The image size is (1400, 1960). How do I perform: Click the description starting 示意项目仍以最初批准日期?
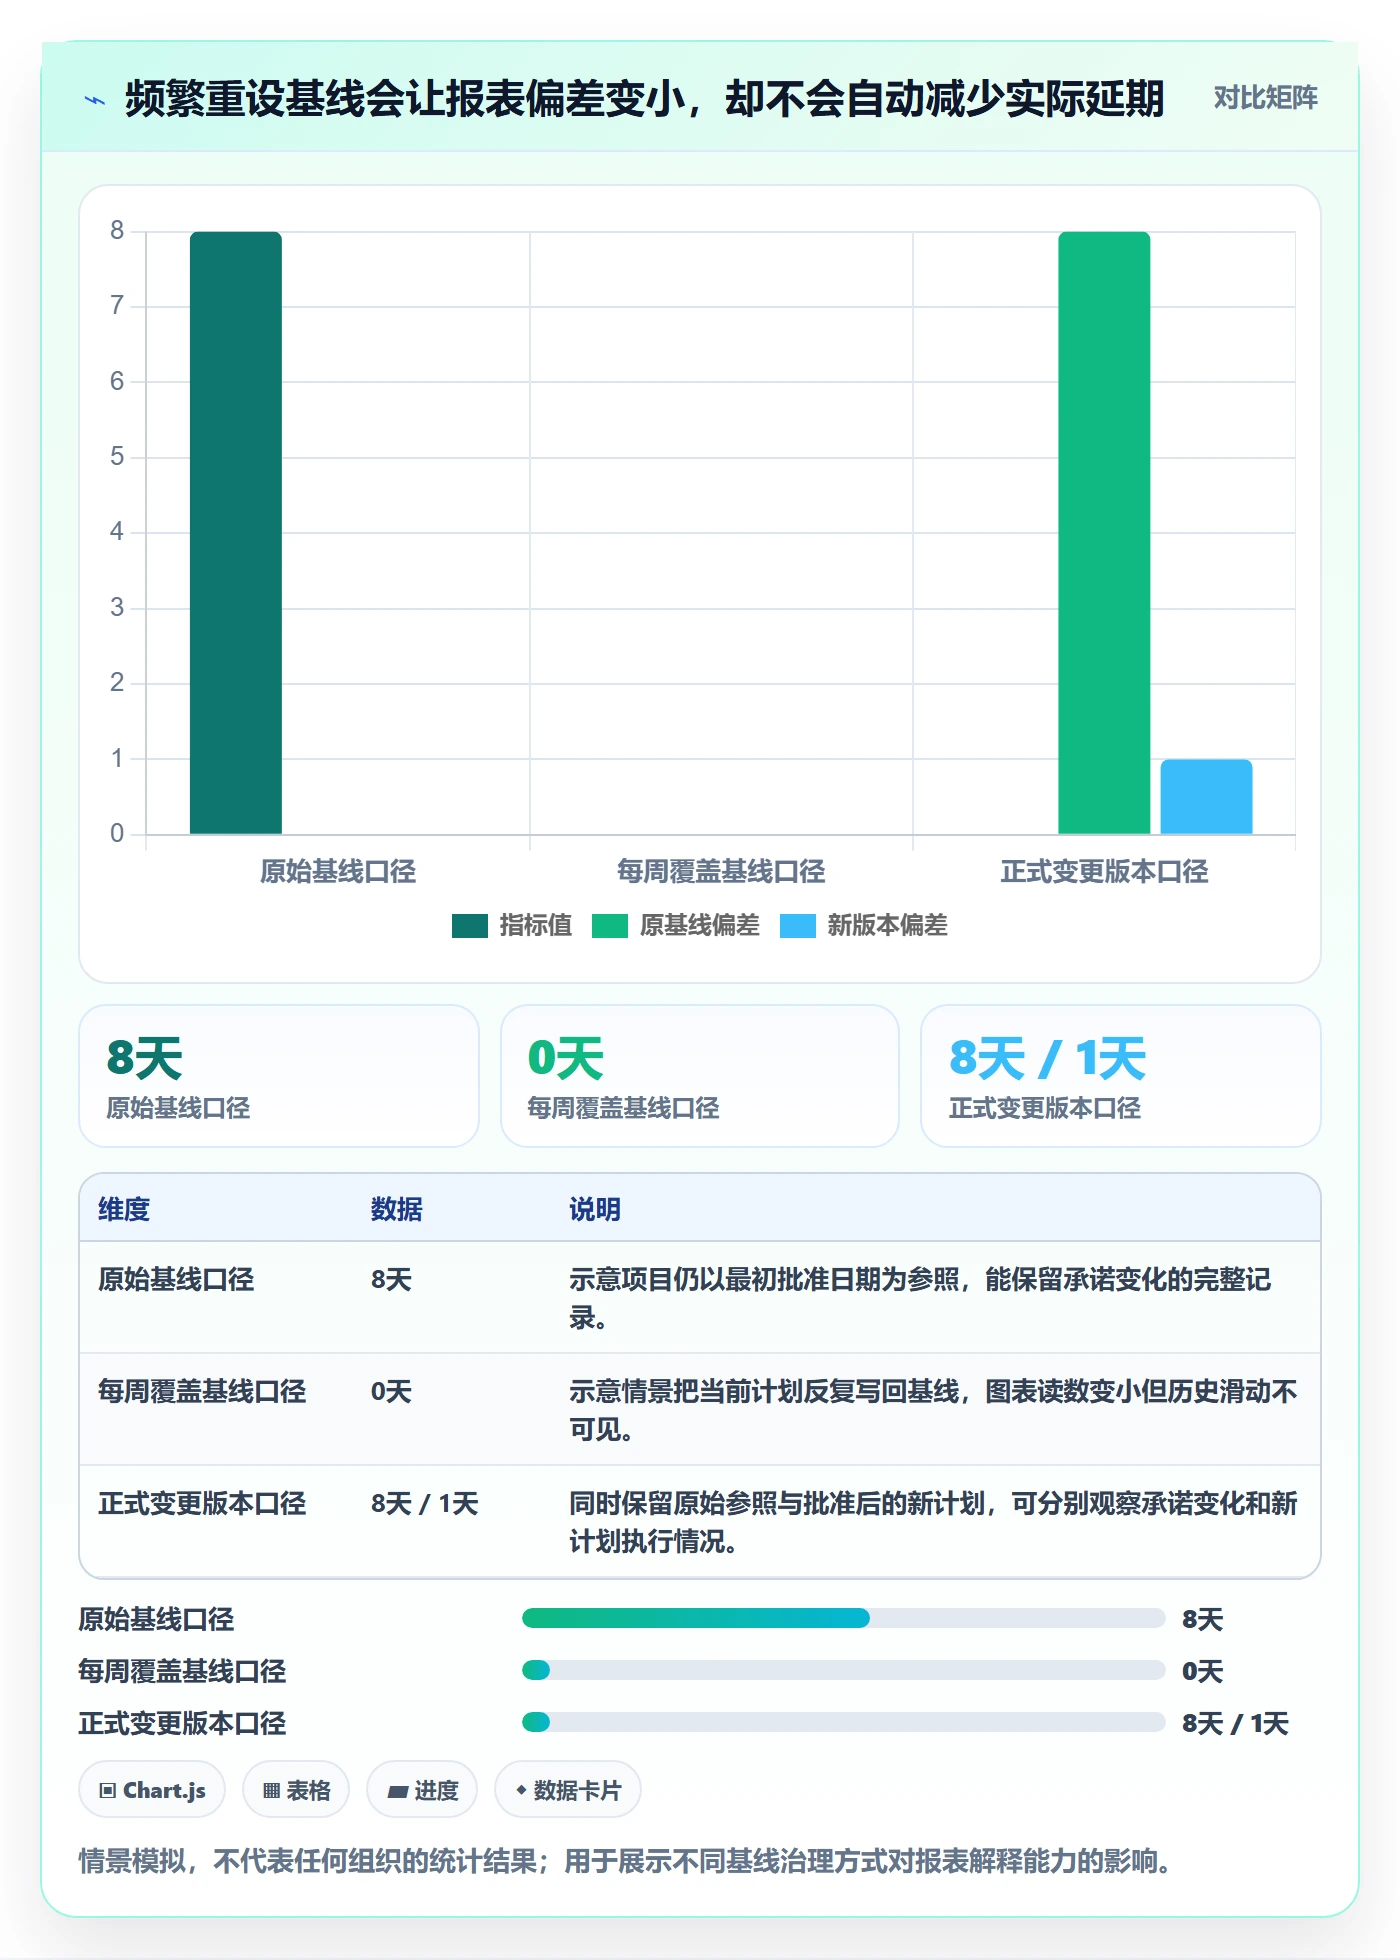pos(920,1298)
